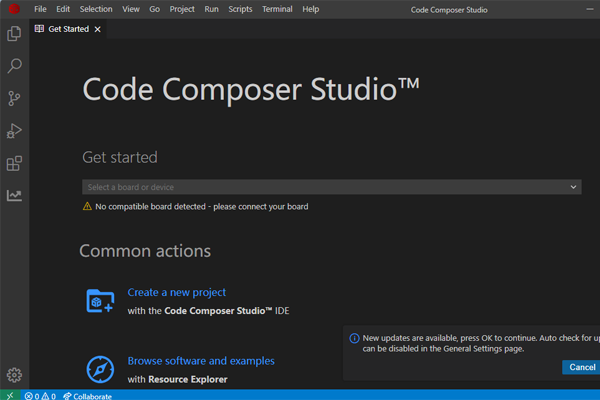
Task: Open the Search view icon
Action: click(x=14, y=66)
